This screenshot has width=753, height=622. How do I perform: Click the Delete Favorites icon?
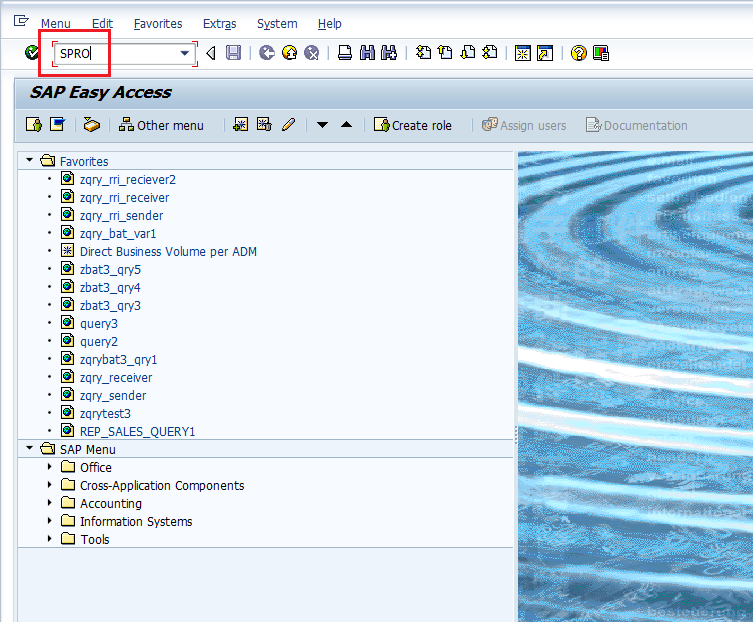(264, 125)
